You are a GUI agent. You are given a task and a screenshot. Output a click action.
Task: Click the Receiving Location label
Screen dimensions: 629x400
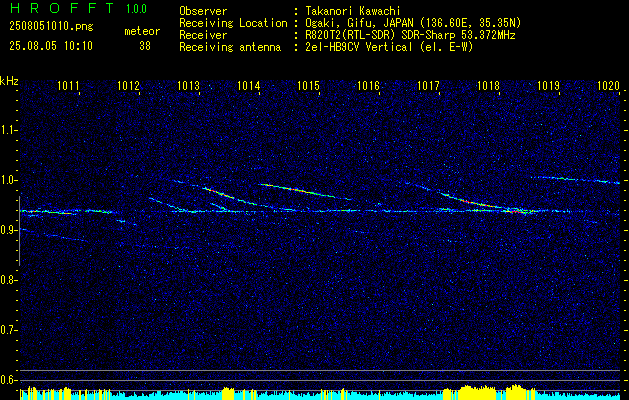(233, 23)
